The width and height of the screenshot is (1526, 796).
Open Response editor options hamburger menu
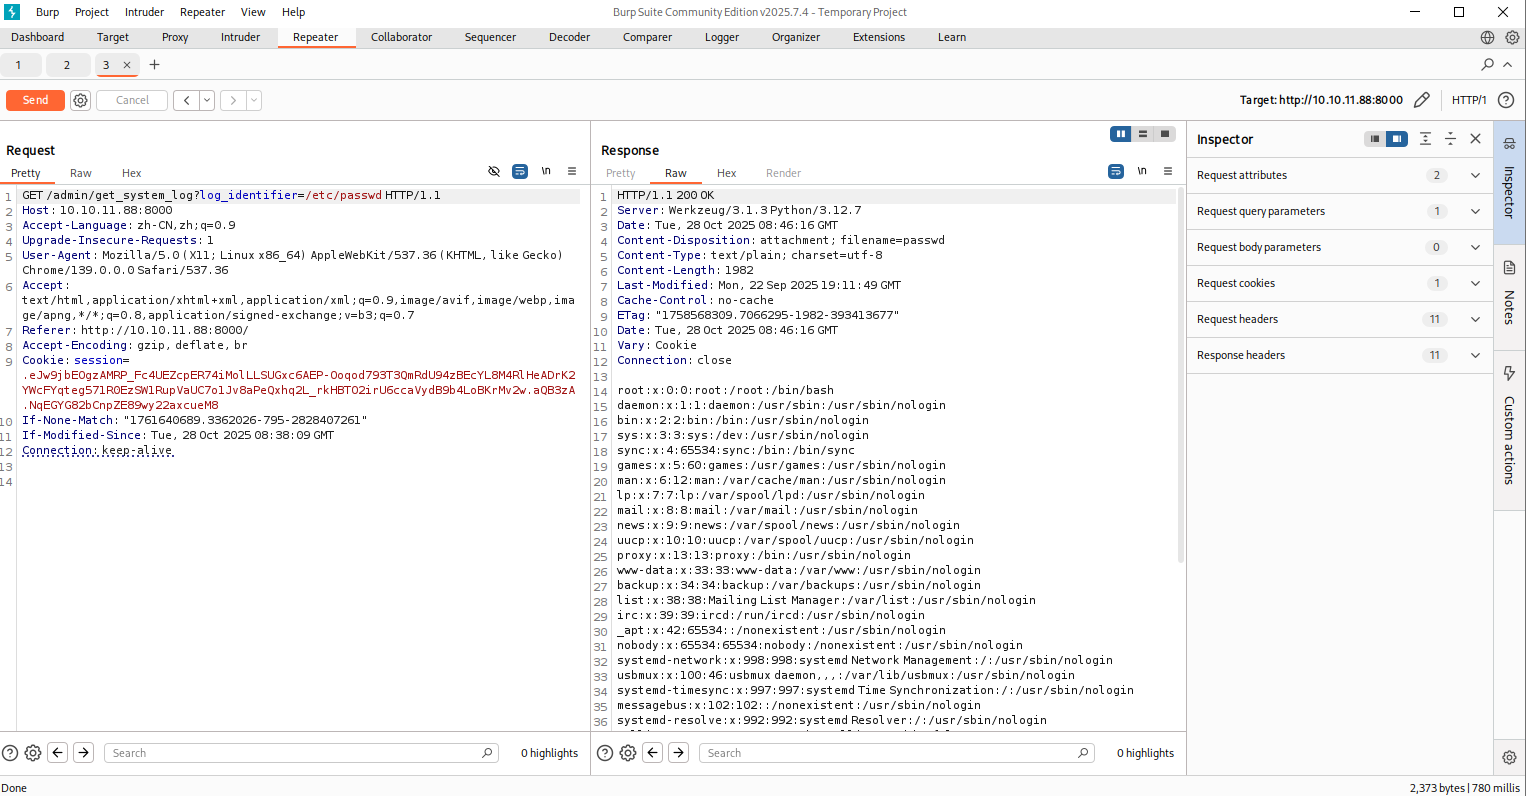[x=1168, y=171]
